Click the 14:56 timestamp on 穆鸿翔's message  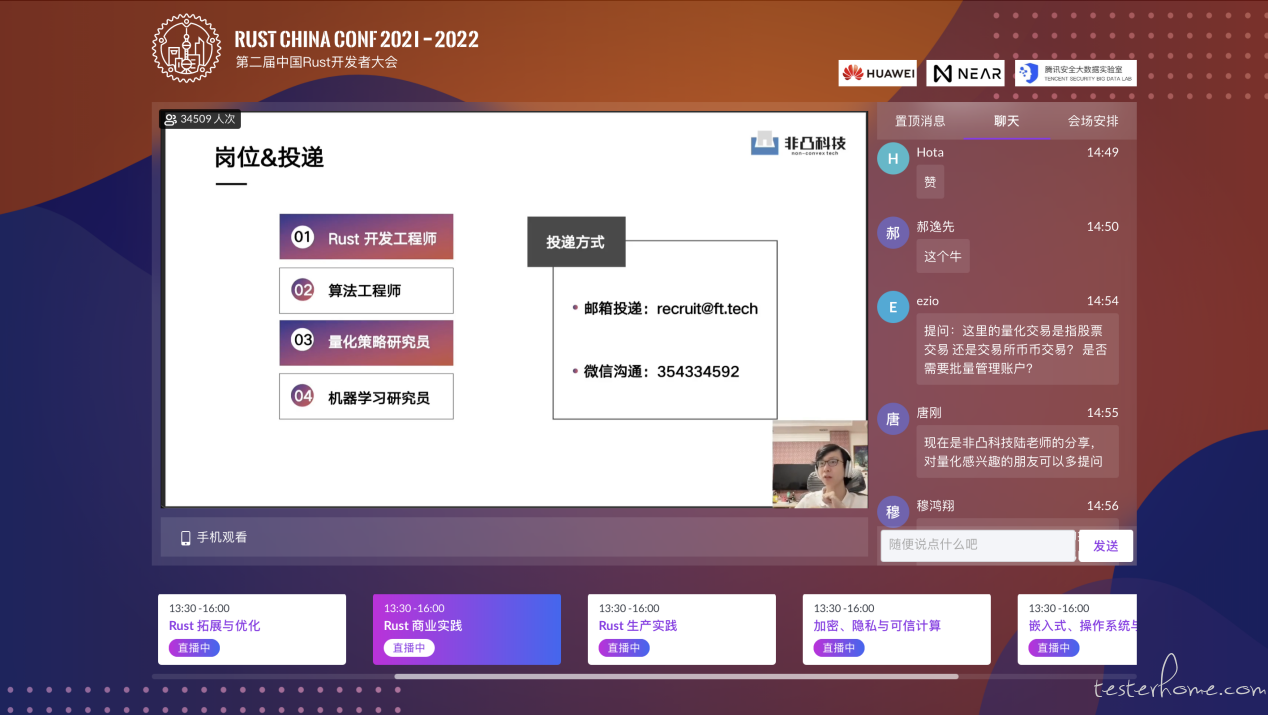tap(1103, 506)
